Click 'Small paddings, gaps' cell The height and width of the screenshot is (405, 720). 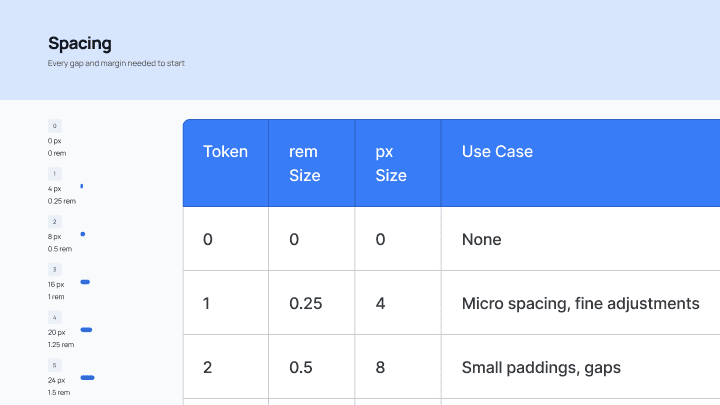(x=580, y=366)
